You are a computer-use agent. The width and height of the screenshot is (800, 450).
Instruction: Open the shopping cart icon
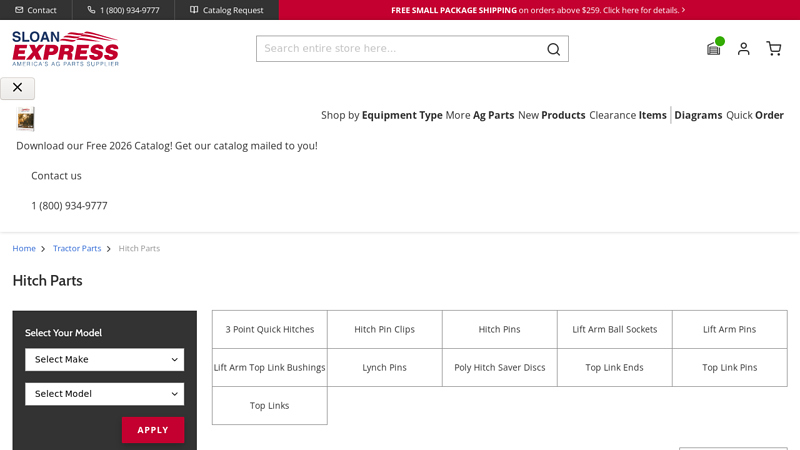click(773, 48)
